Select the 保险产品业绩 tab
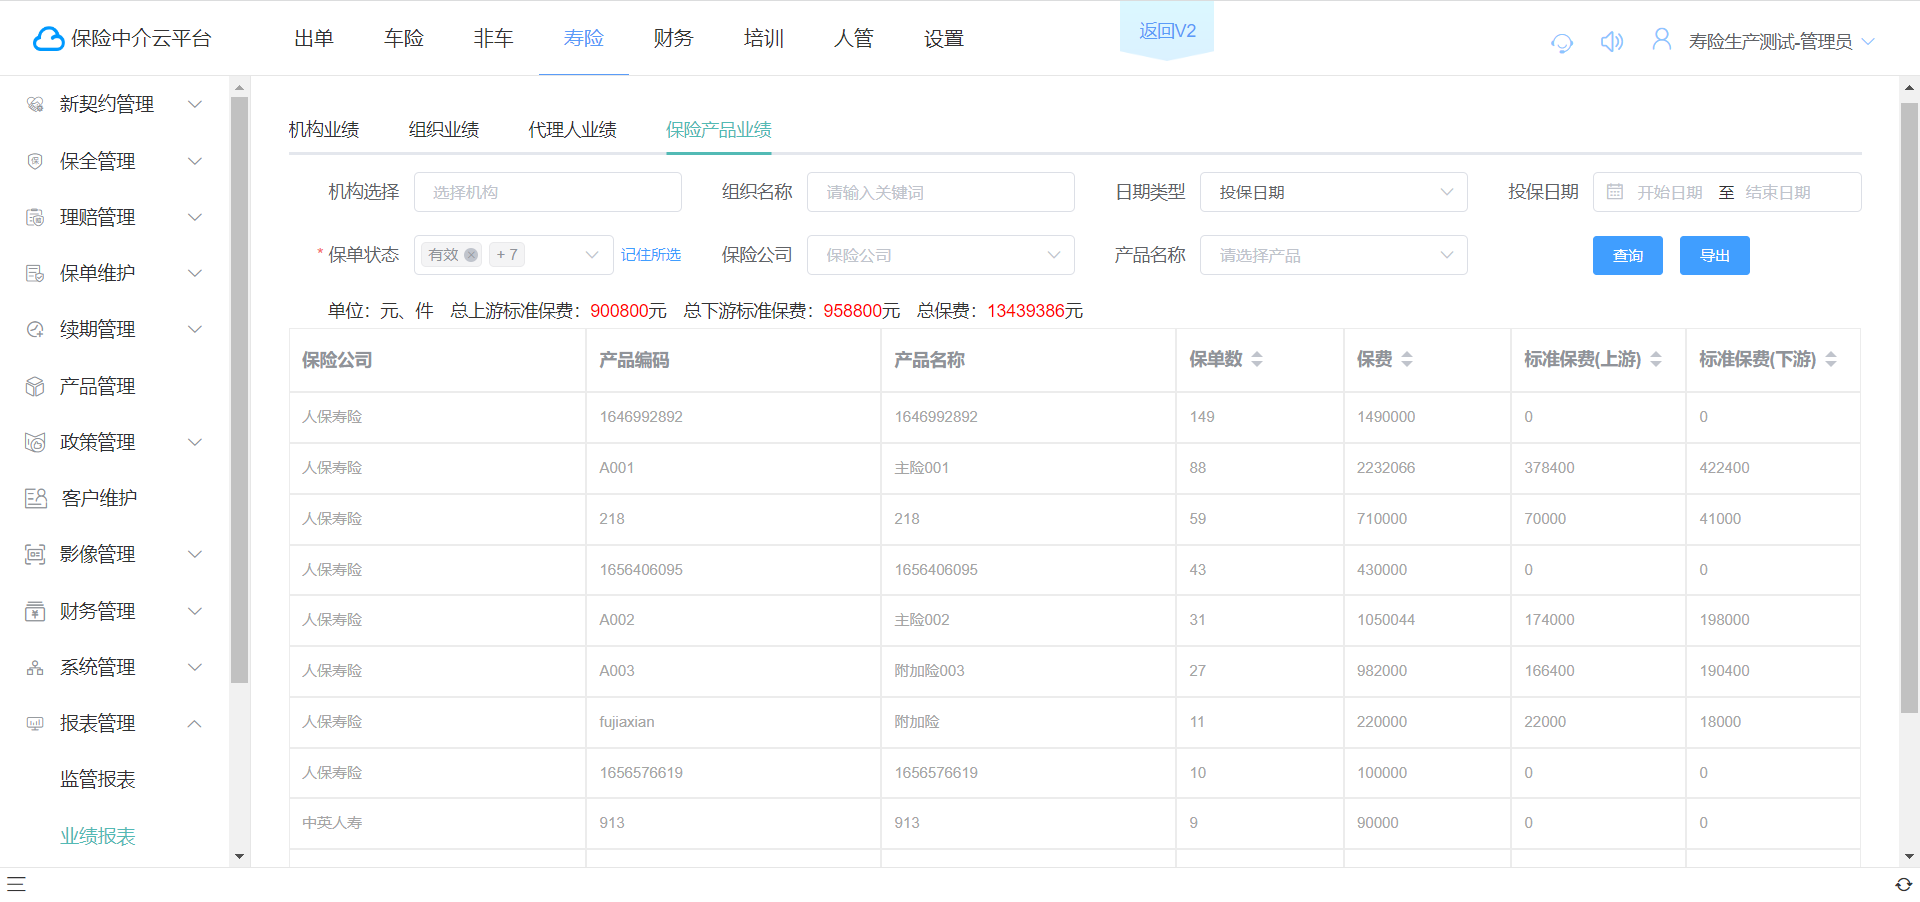The height and width of the screenshot is (902, 1920). (719, 130)
